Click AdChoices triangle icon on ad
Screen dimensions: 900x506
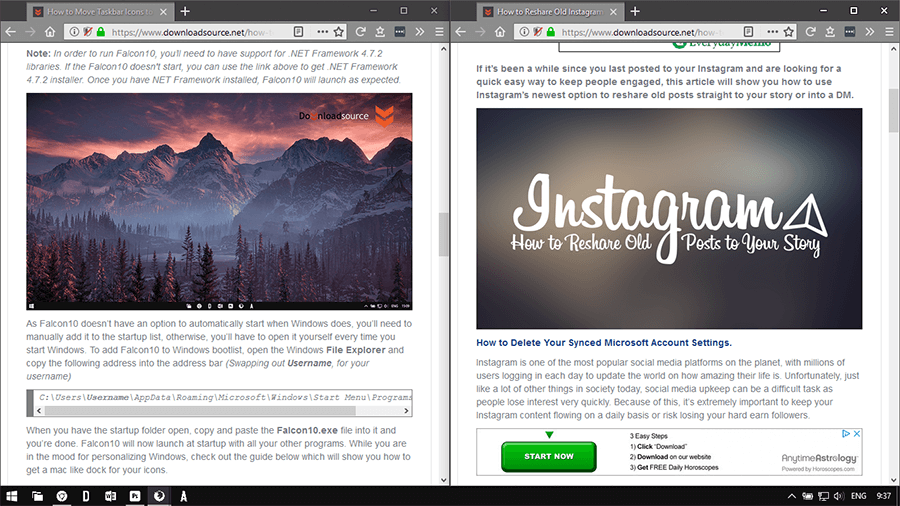846,434
